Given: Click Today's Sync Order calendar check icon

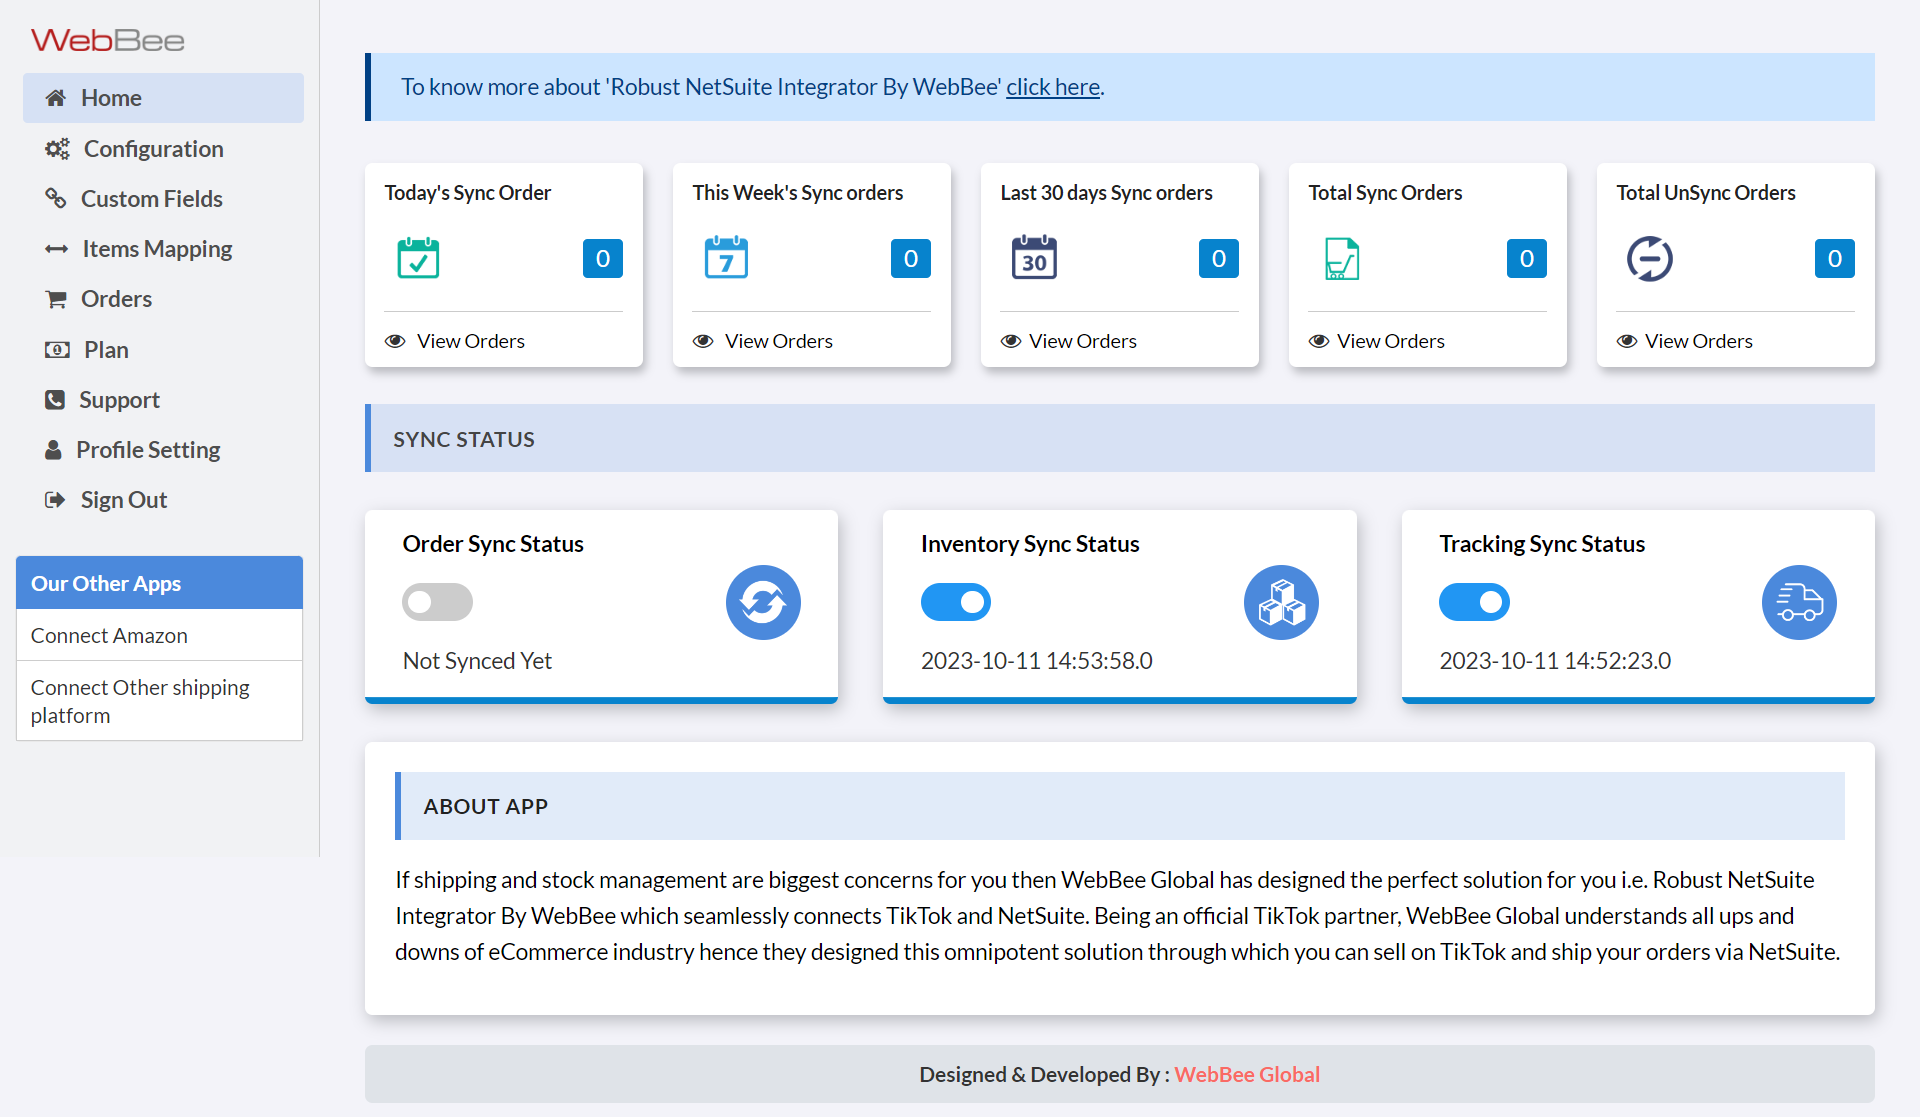Looking at the screenshot, I should tap(418, 259).
